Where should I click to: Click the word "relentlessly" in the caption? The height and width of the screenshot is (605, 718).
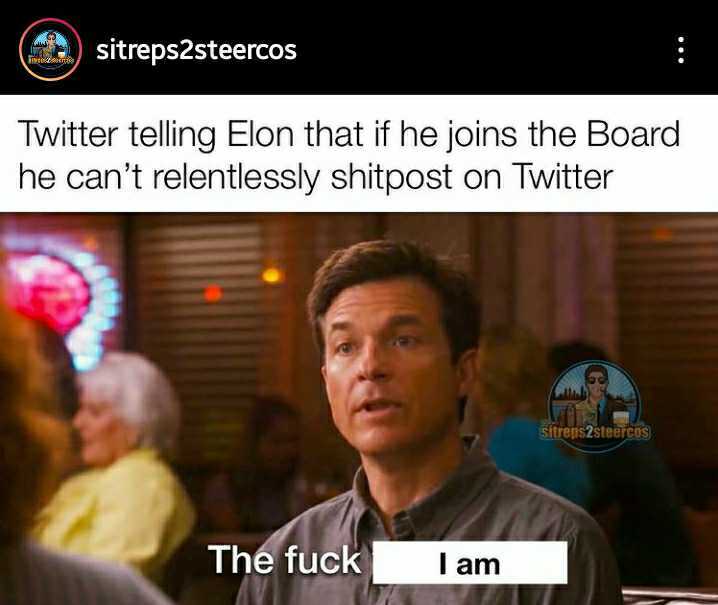[x=235, y=178]
